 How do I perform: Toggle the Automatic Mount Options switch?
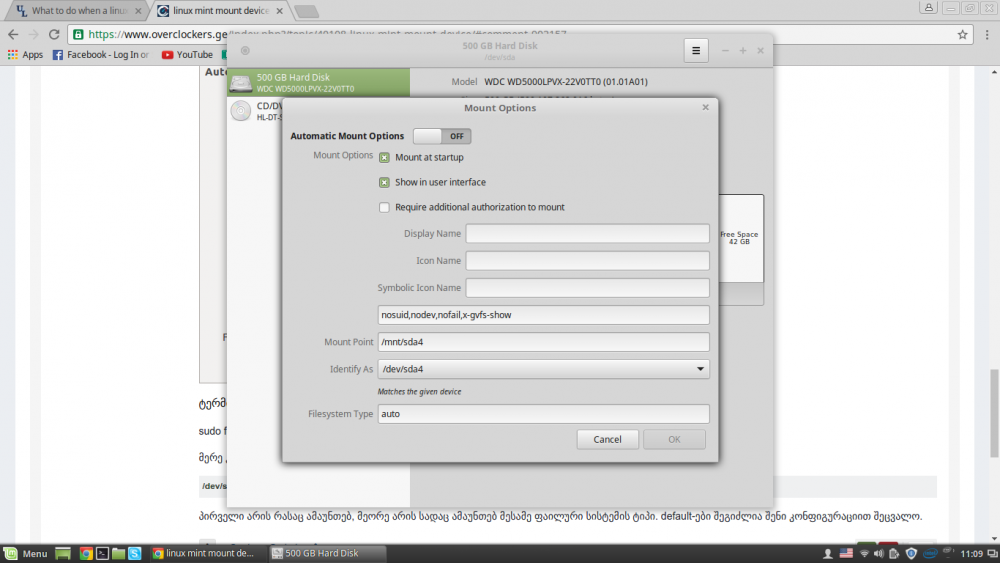point(442,136)
